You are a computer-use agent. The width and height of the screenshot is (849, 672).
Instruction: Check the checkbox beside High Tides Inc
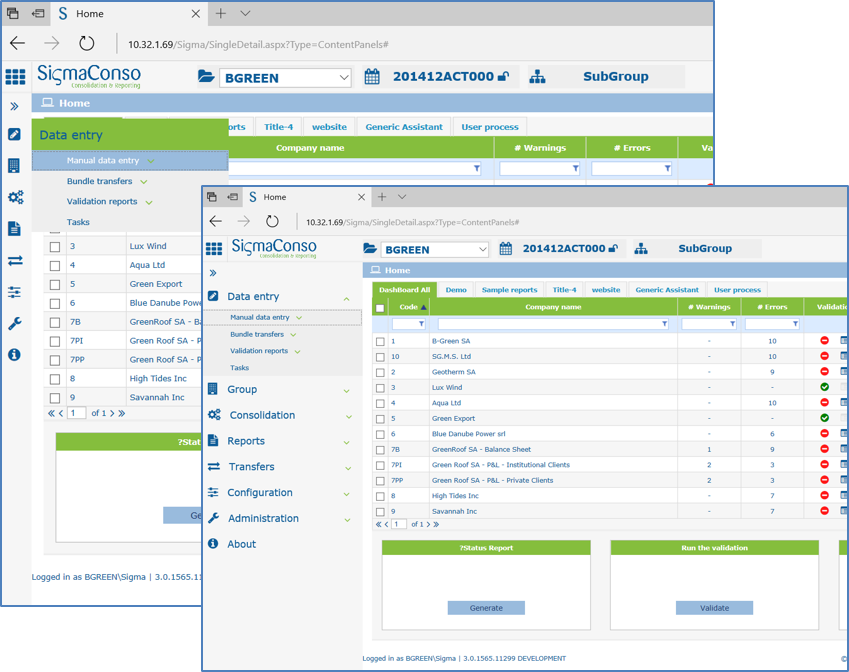click(x=378, y=496)
